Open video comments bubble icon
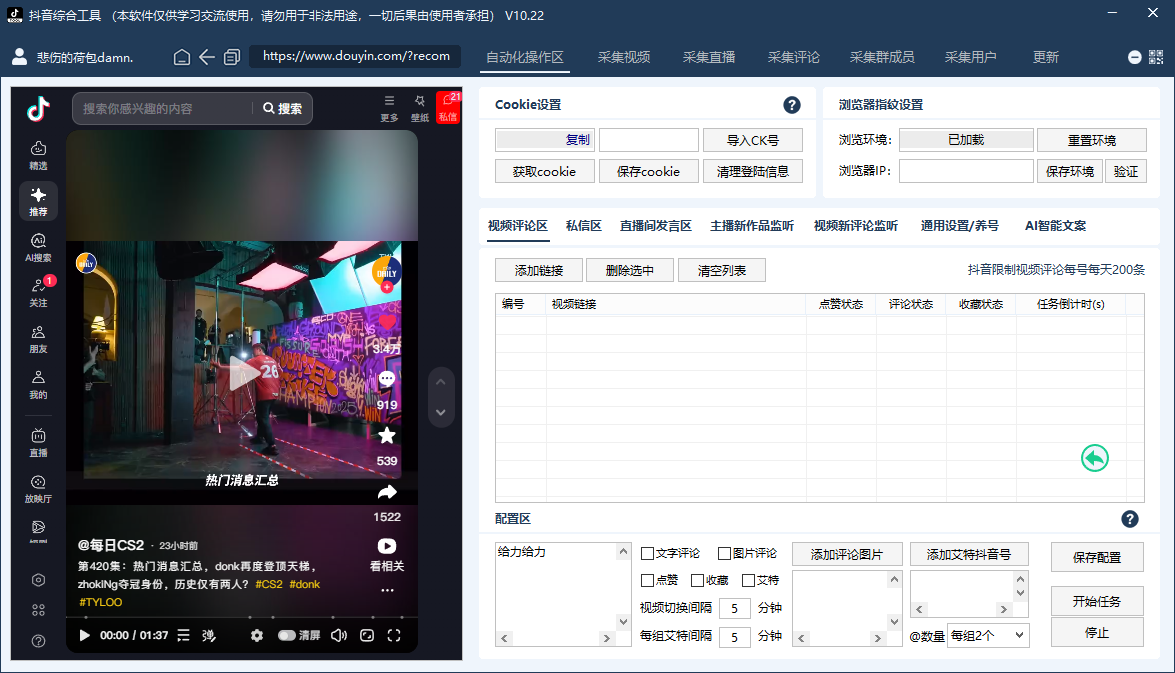Screen dimensions: 1175x673 tap(387, 380)
